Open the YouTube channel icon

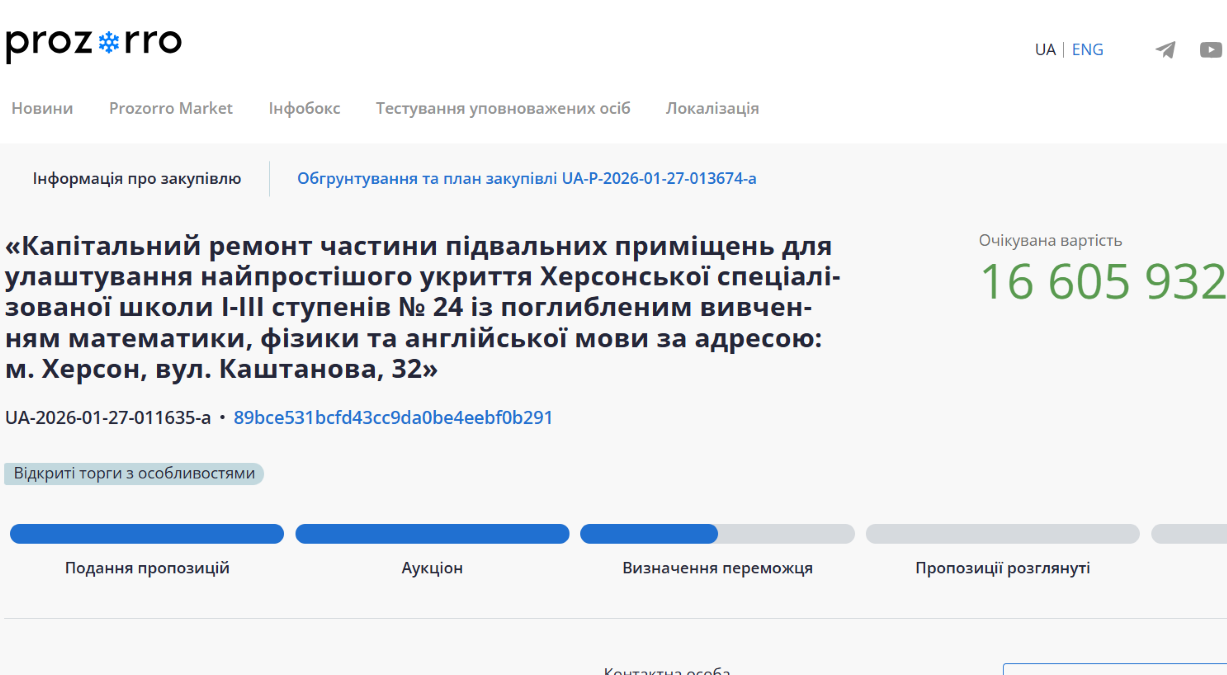1210,50
